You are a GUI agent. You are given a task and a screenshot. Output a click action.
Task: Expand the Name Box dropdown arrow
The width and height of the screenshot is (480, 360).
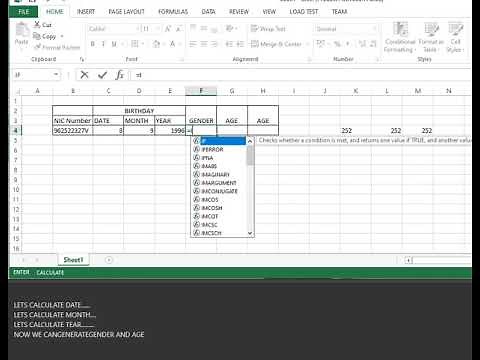pyautogui.click(x=56, y=75)
